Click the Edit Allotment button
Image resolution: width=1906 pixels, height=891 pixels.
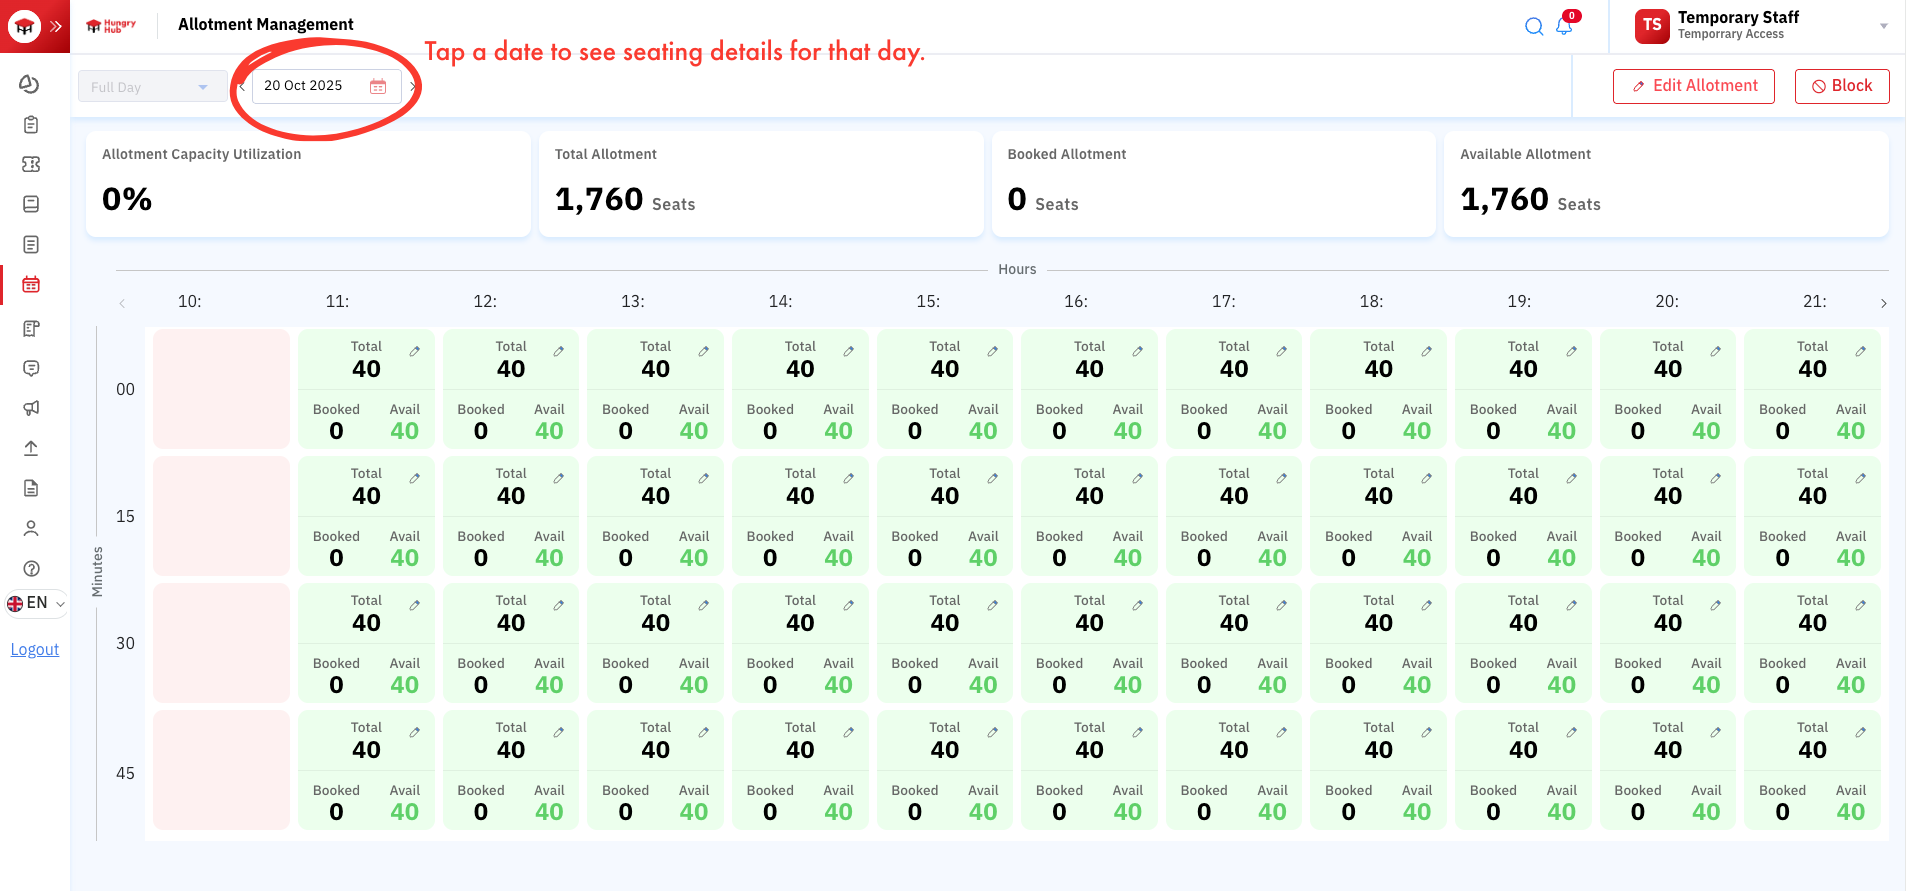(x=1693, y=86)
